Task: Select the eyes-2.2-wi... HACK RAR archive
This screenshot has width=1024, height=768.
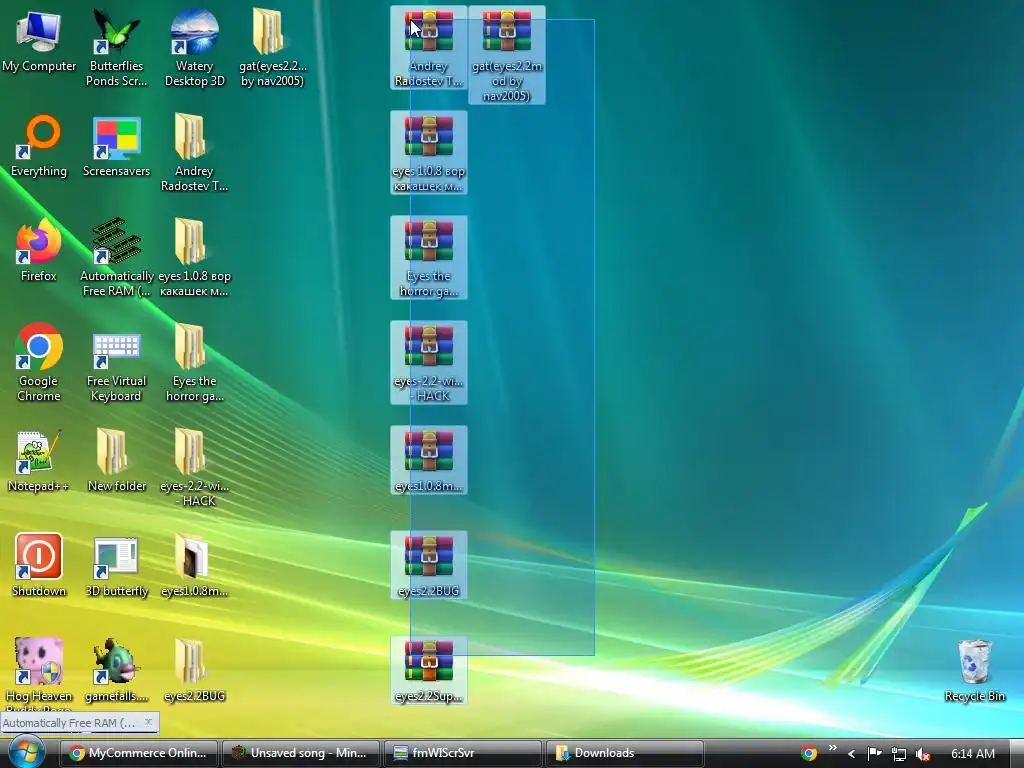Action: tap(428, 363)
